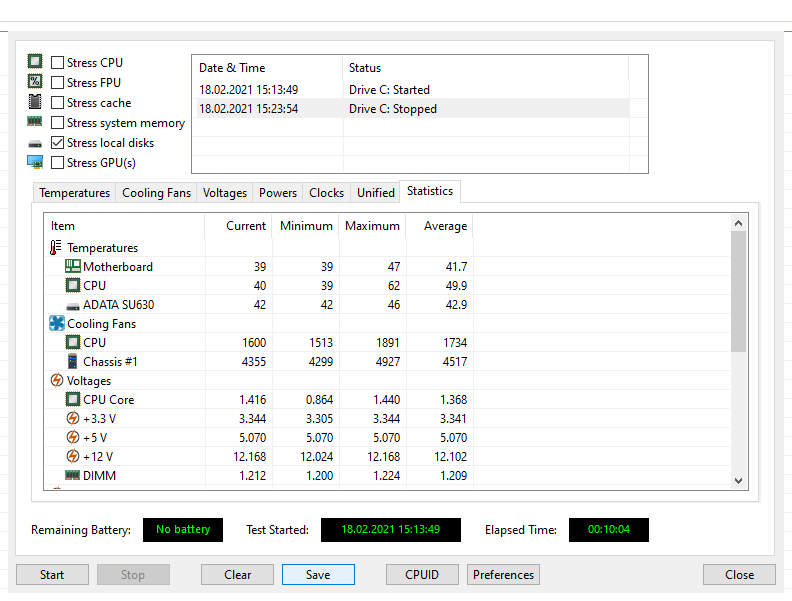Viewport: 792px width, 601px height.
Task: Select the 'Drive C: Started' log entry
Action: tap(389, 90)
